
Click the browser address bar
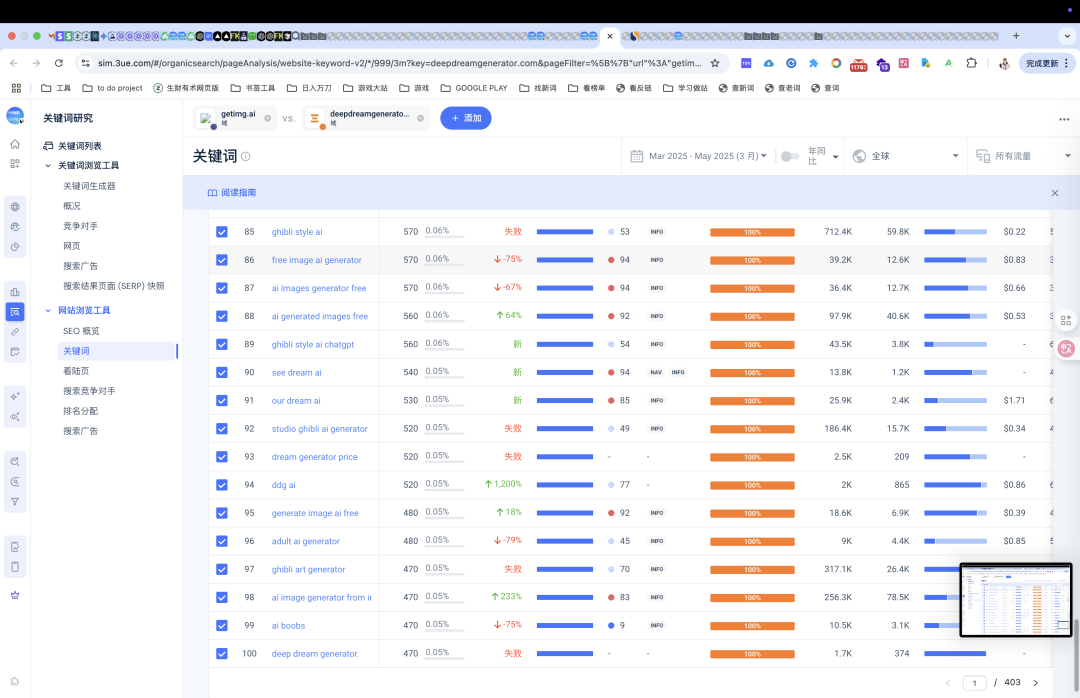(x=399, y=63)
